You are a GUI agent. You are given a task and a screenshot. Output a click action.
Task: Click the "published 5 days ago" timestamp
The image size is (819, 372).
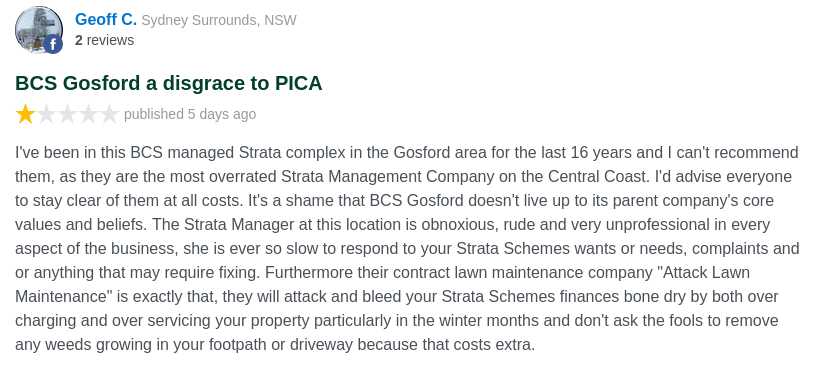click(x=190, y=114)
